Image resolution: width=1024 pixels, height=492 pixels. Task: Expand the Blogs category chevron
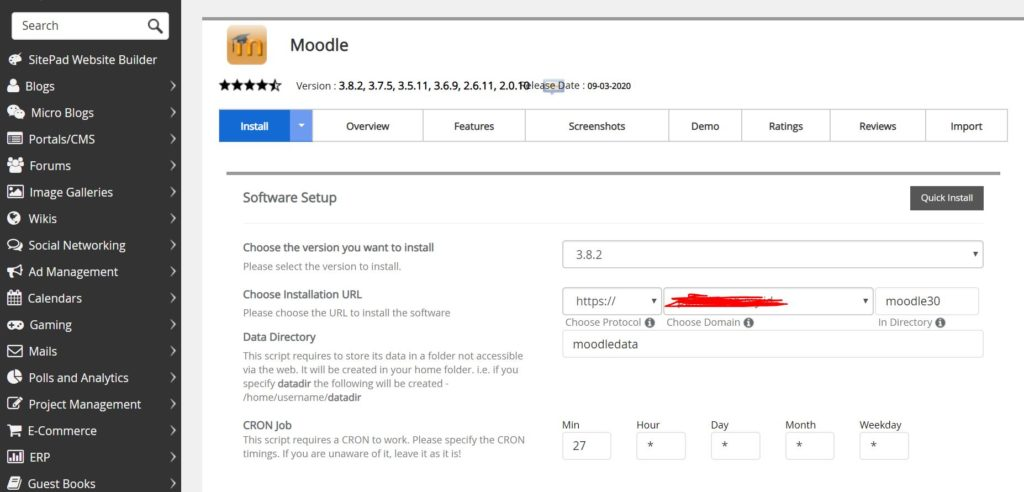[173, 86]
